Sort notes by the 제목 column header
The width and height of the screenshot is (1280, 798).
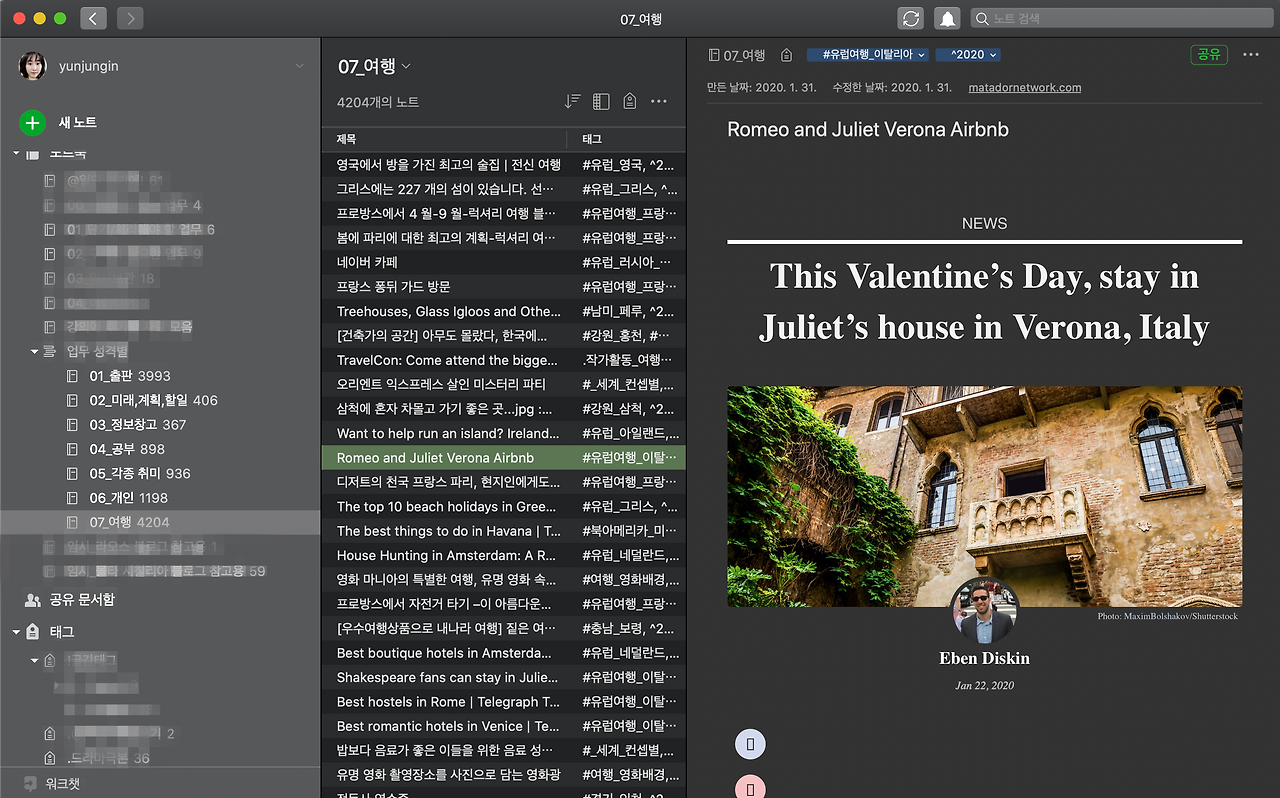coord(444,139)
